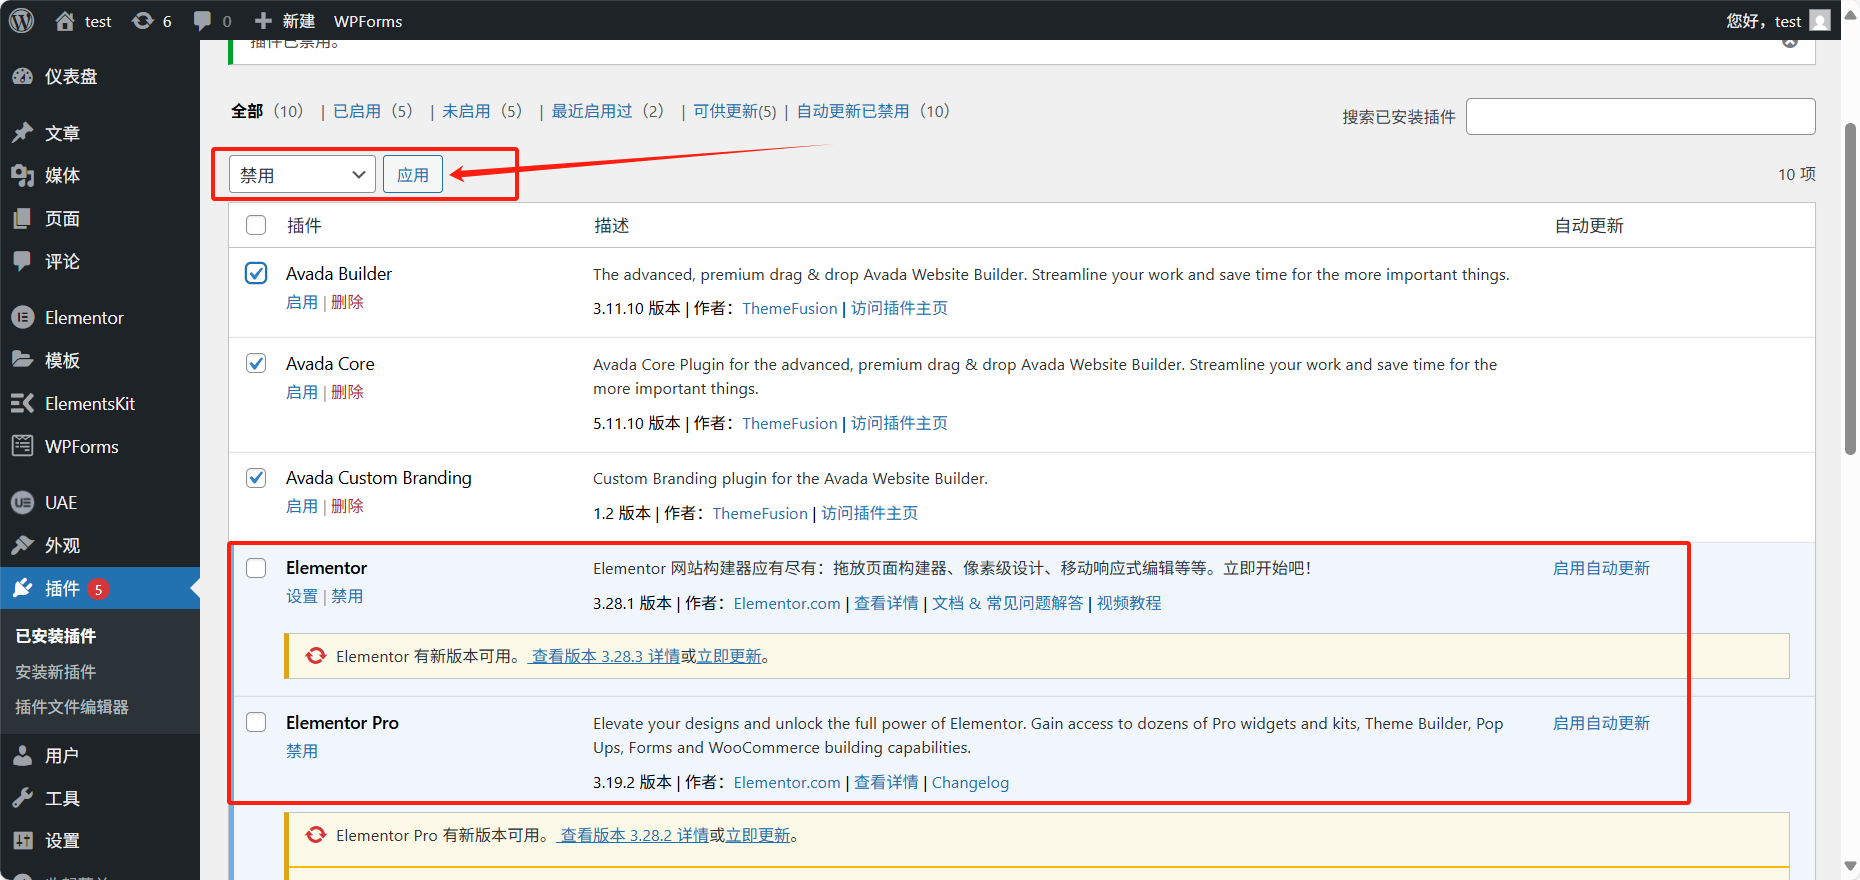Open the 禁用 bulk action dropdown
Image resolution: width=1860 pixels, height=880 pixels.
coord(302,175)
